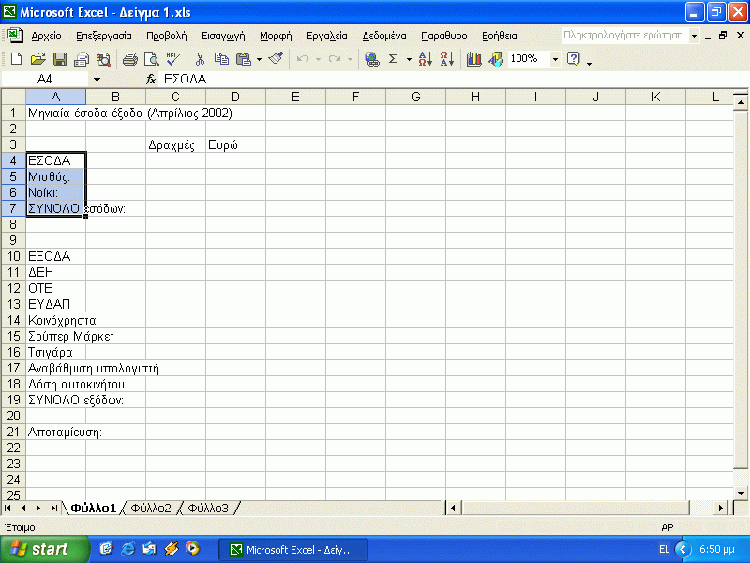Cut selection with the scissors icon
750x563 pixels.
pyautogui.click(x=199, y=59)
